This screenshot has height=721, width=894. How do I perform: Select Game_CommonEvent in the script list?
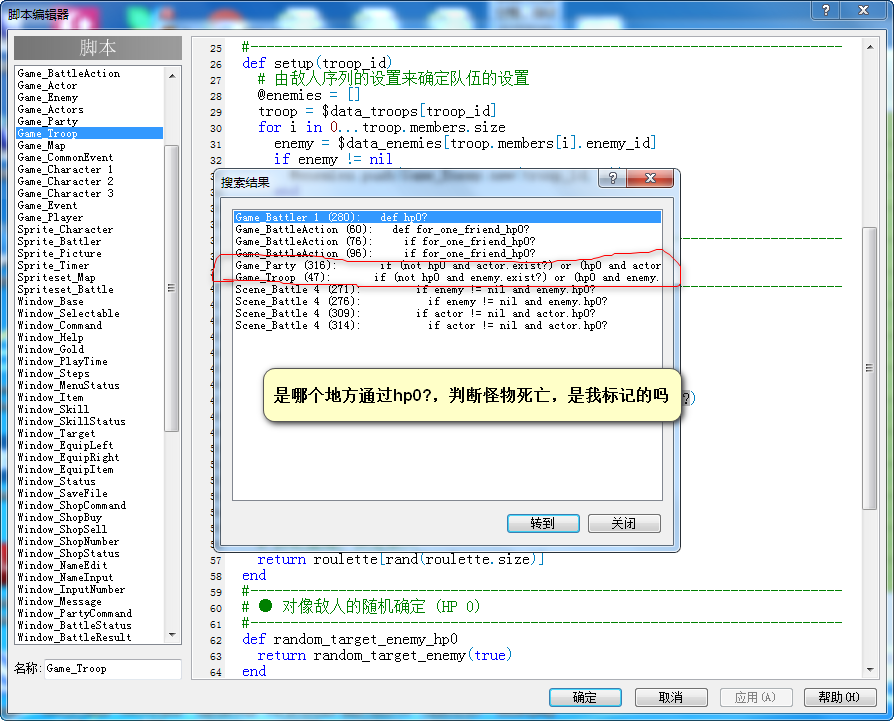click(x=66, y=157)
